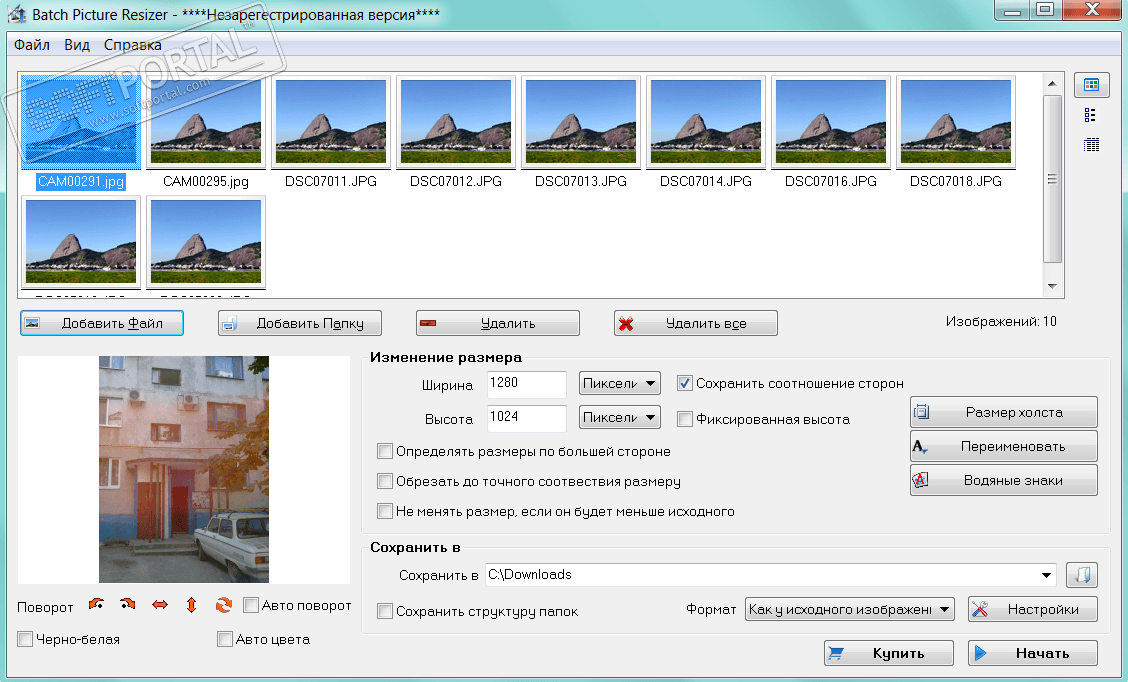Image resolution: width=1128 pixels, height=682 pixels.
Task: Enable Обрезать до точного соответствия размеру
Action: (385, 481)
